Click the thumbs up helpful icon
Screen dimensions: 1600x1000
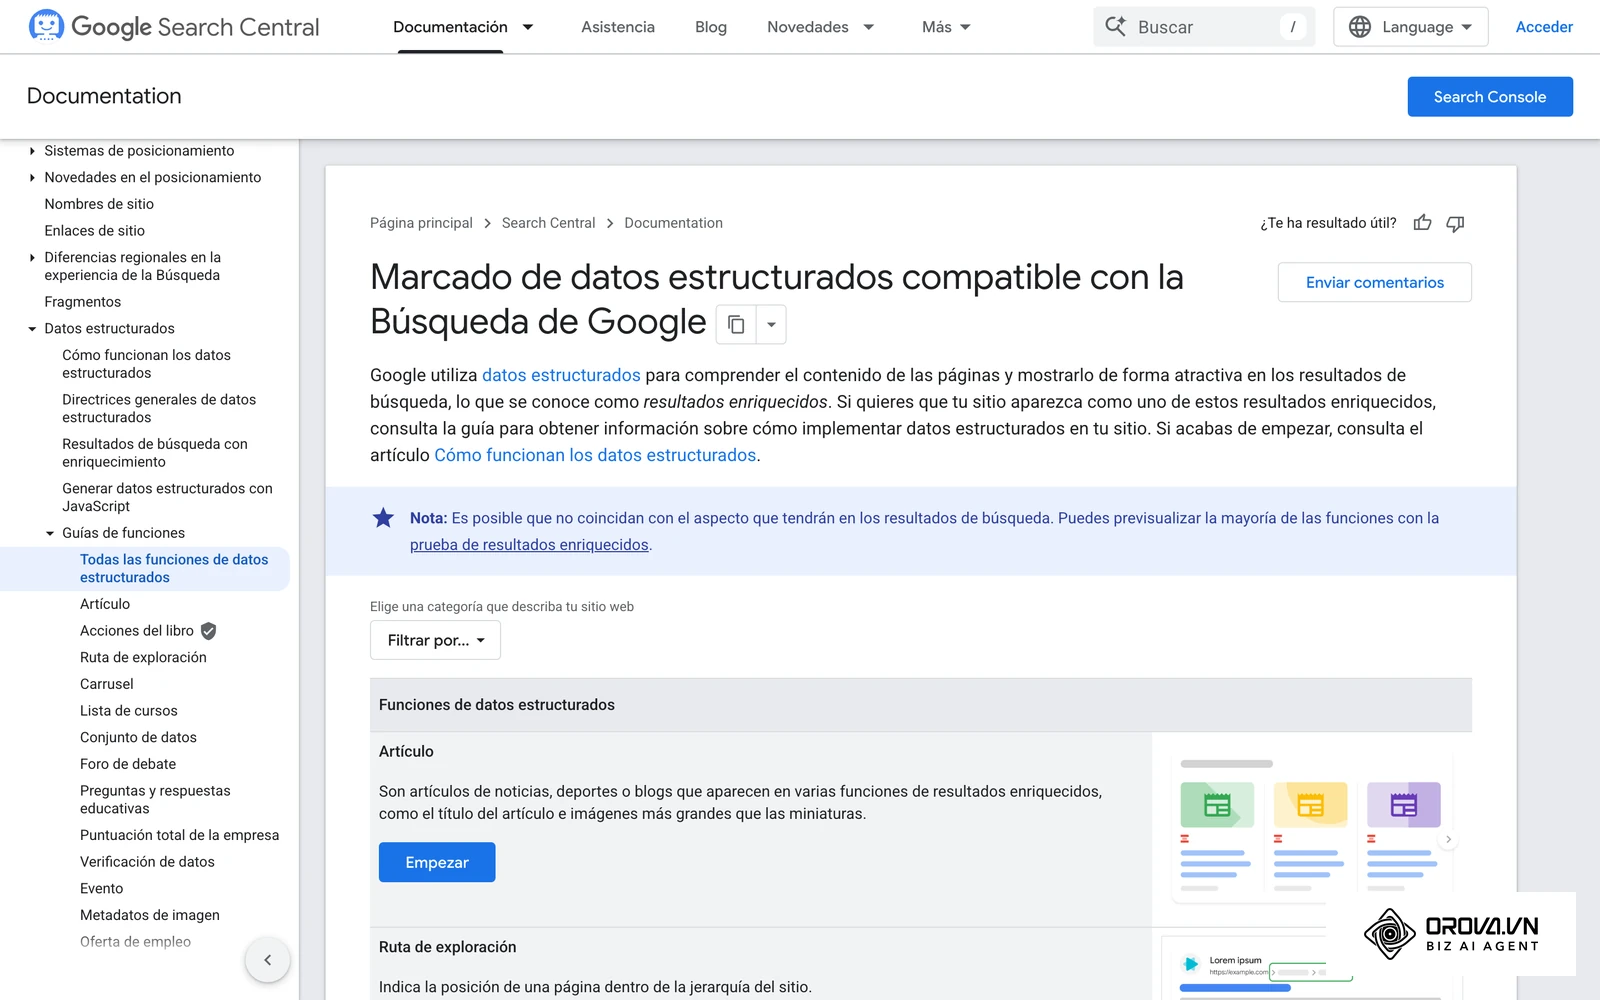tap(1422, 223)
